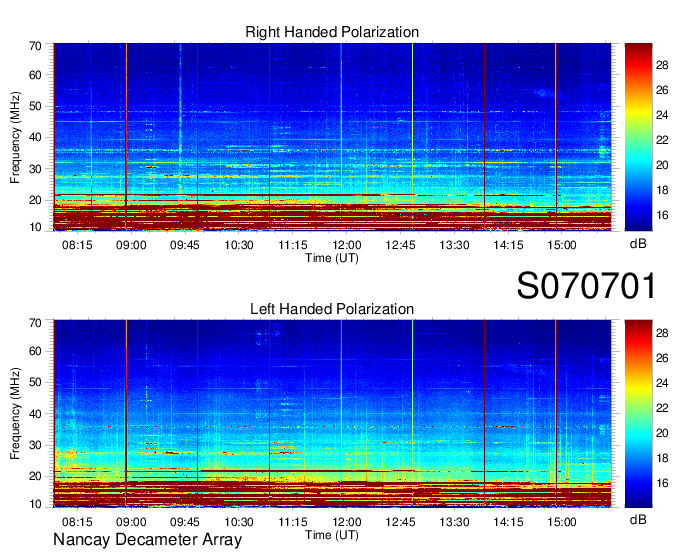Click "Time (UT)" label under Right Handed plot
Image resolution: width=680 pixels, height=552 pixels.
(x=332, y=258)
